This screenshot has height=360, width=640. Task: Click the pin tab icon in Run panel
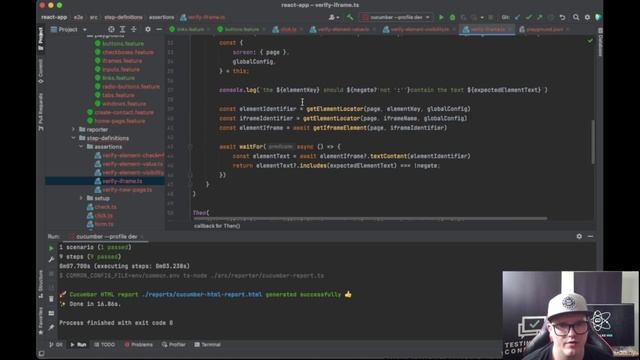[x=51, y=327]
